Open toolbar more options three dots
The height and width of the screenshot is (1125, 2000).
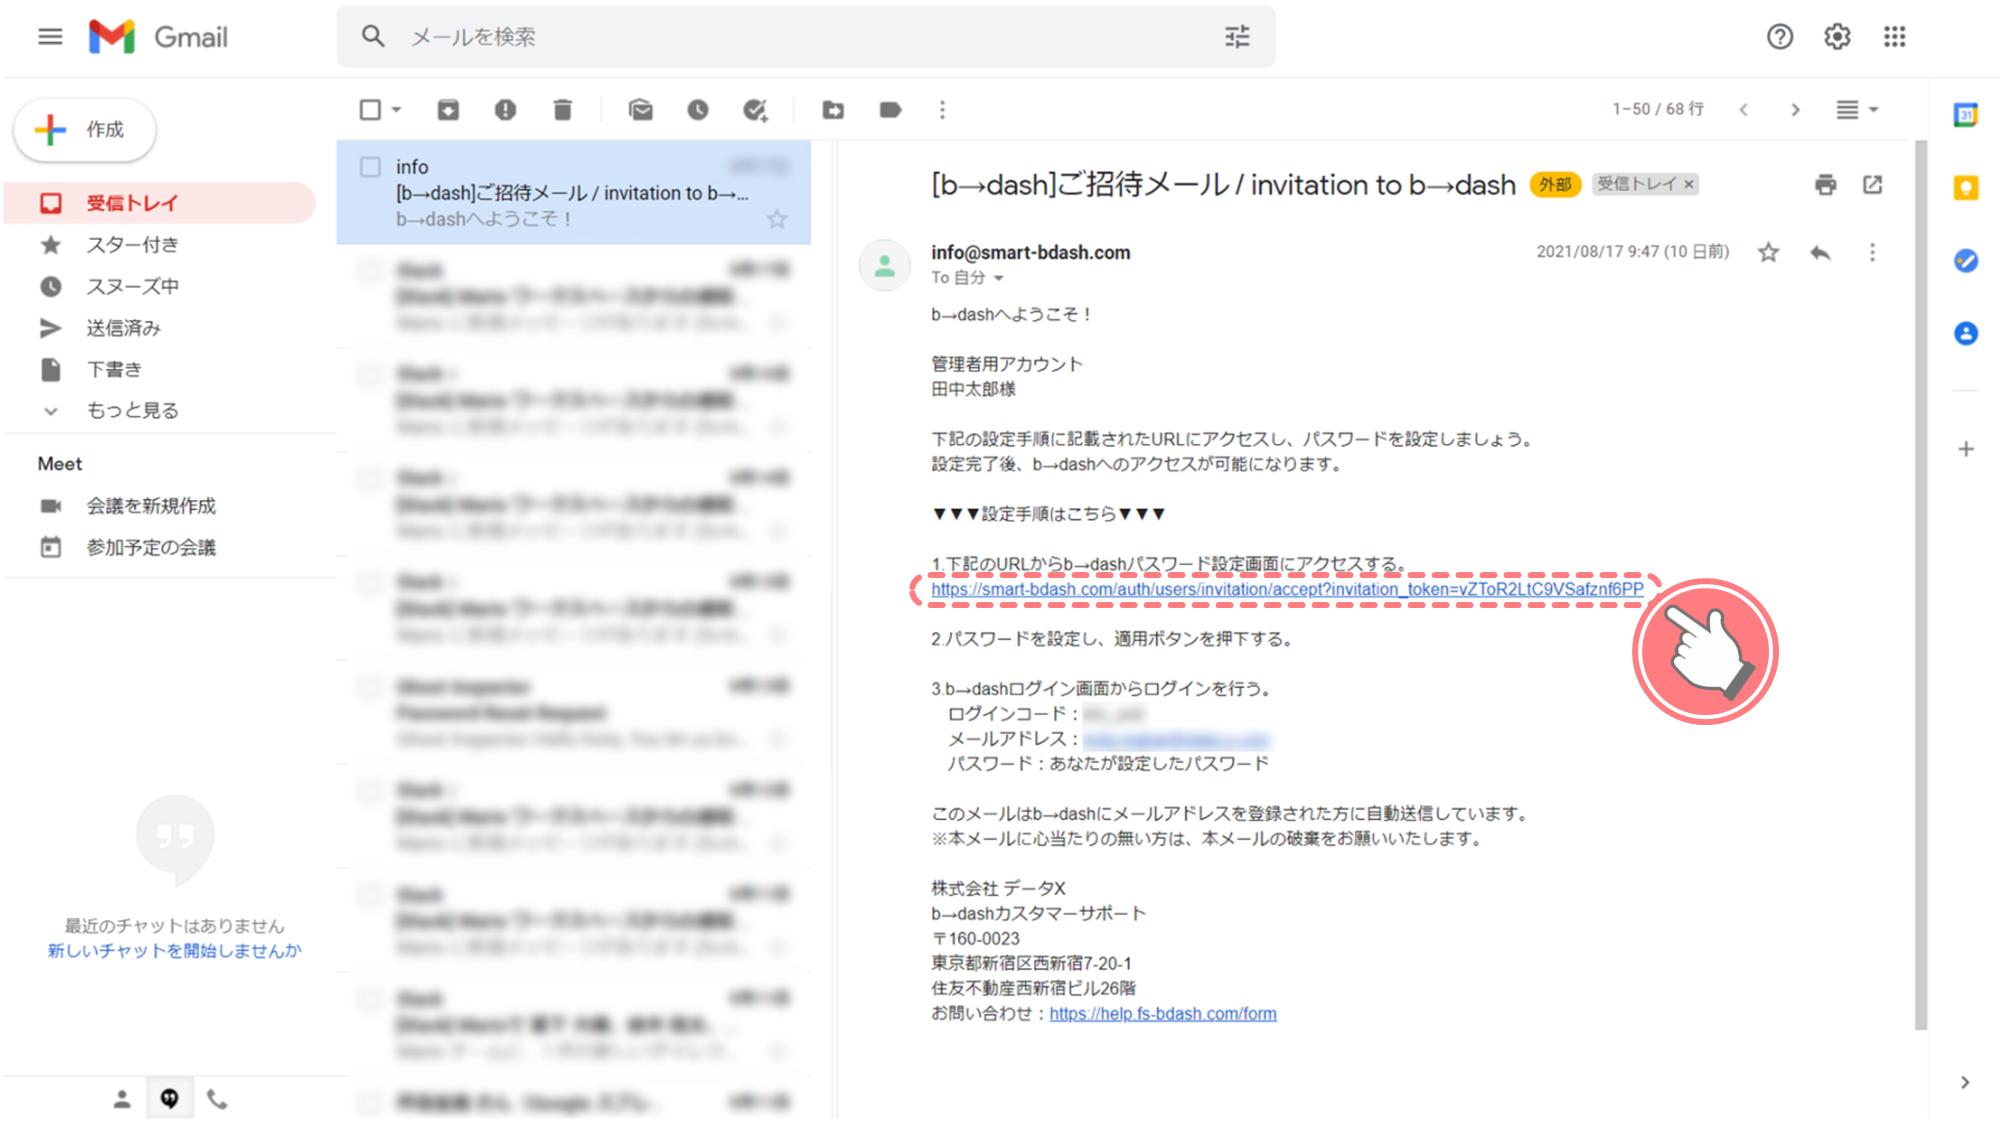point(942,110)
